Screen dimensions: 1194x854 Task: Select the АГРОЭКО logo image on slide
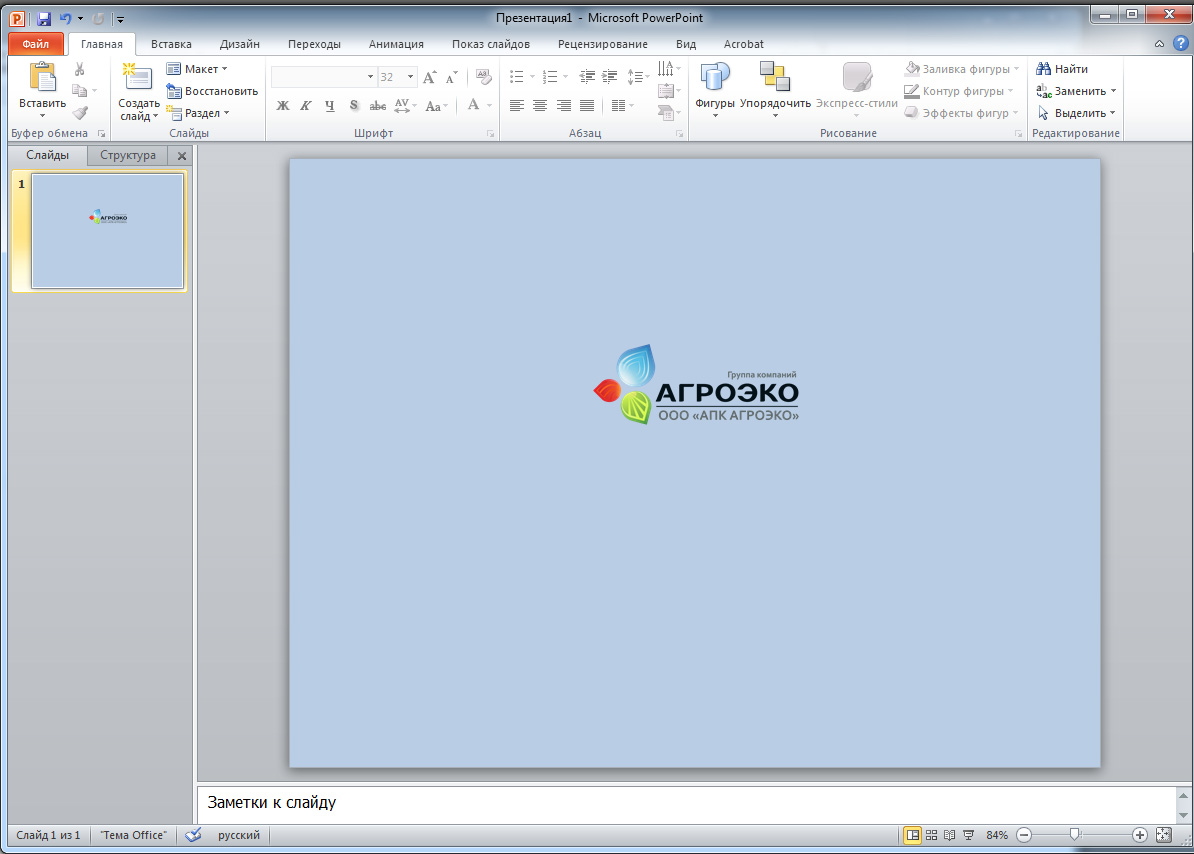click(696, 384)
